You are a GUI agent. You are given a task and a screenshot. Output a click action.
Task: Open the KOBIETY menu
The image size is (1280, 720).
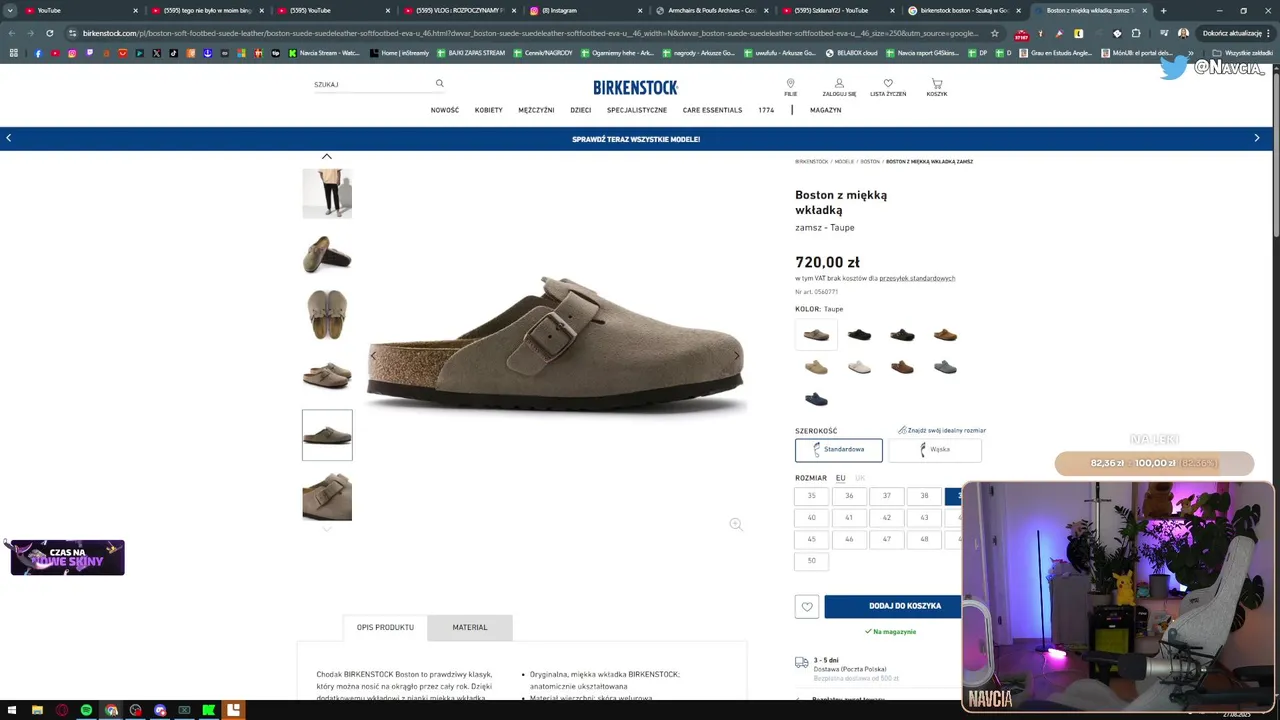489,110
